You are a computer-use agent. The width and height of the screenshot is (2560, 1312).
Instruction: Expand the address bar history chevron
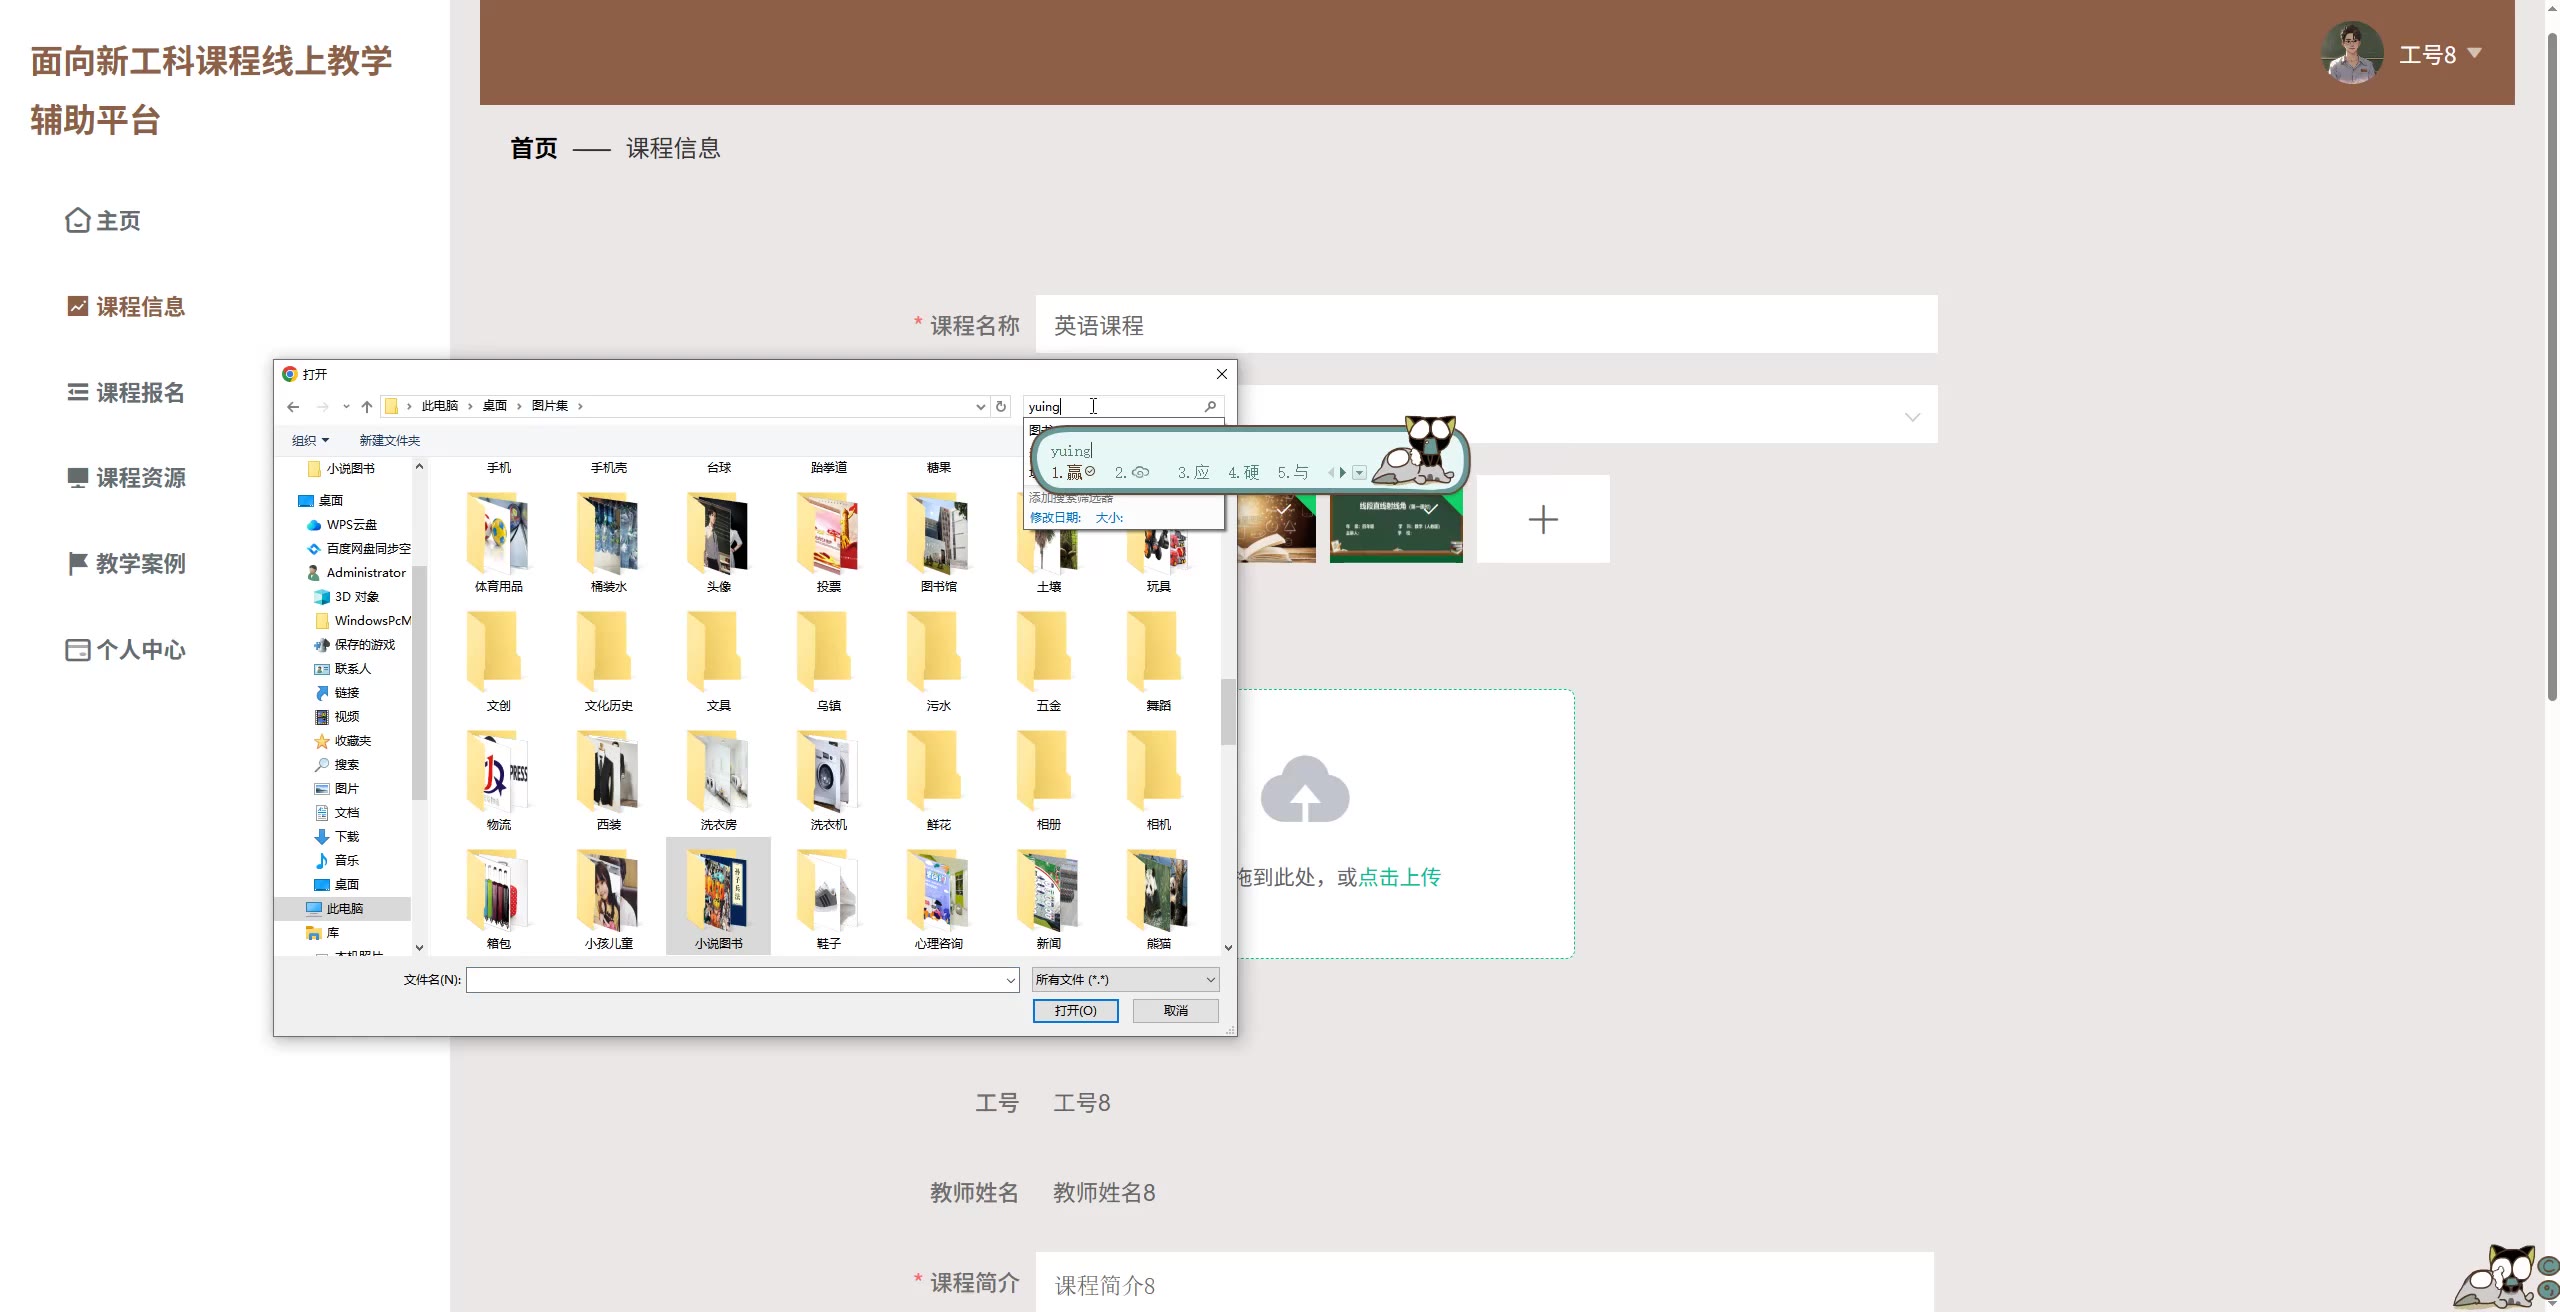coord(980,406)
